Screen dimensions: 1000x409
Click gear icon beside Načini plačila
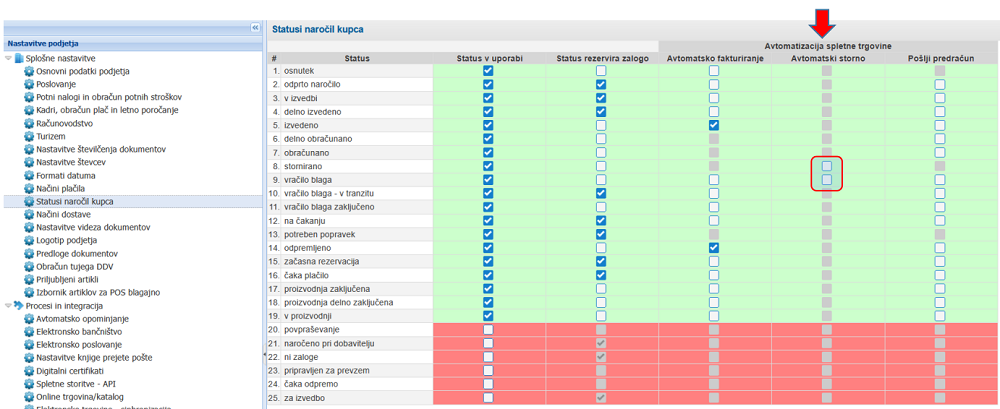[x=29, y=188]
